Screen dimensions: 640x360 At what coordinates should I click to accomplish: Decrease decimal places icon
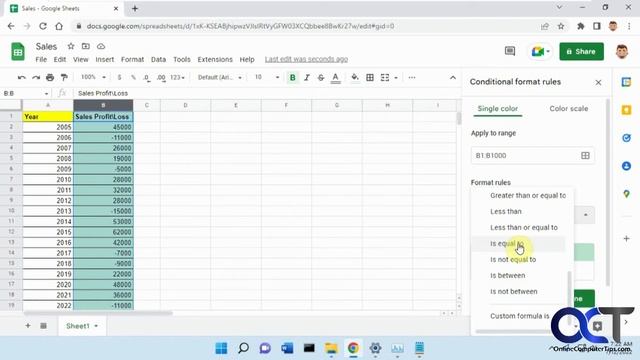(x=146, y=78)
